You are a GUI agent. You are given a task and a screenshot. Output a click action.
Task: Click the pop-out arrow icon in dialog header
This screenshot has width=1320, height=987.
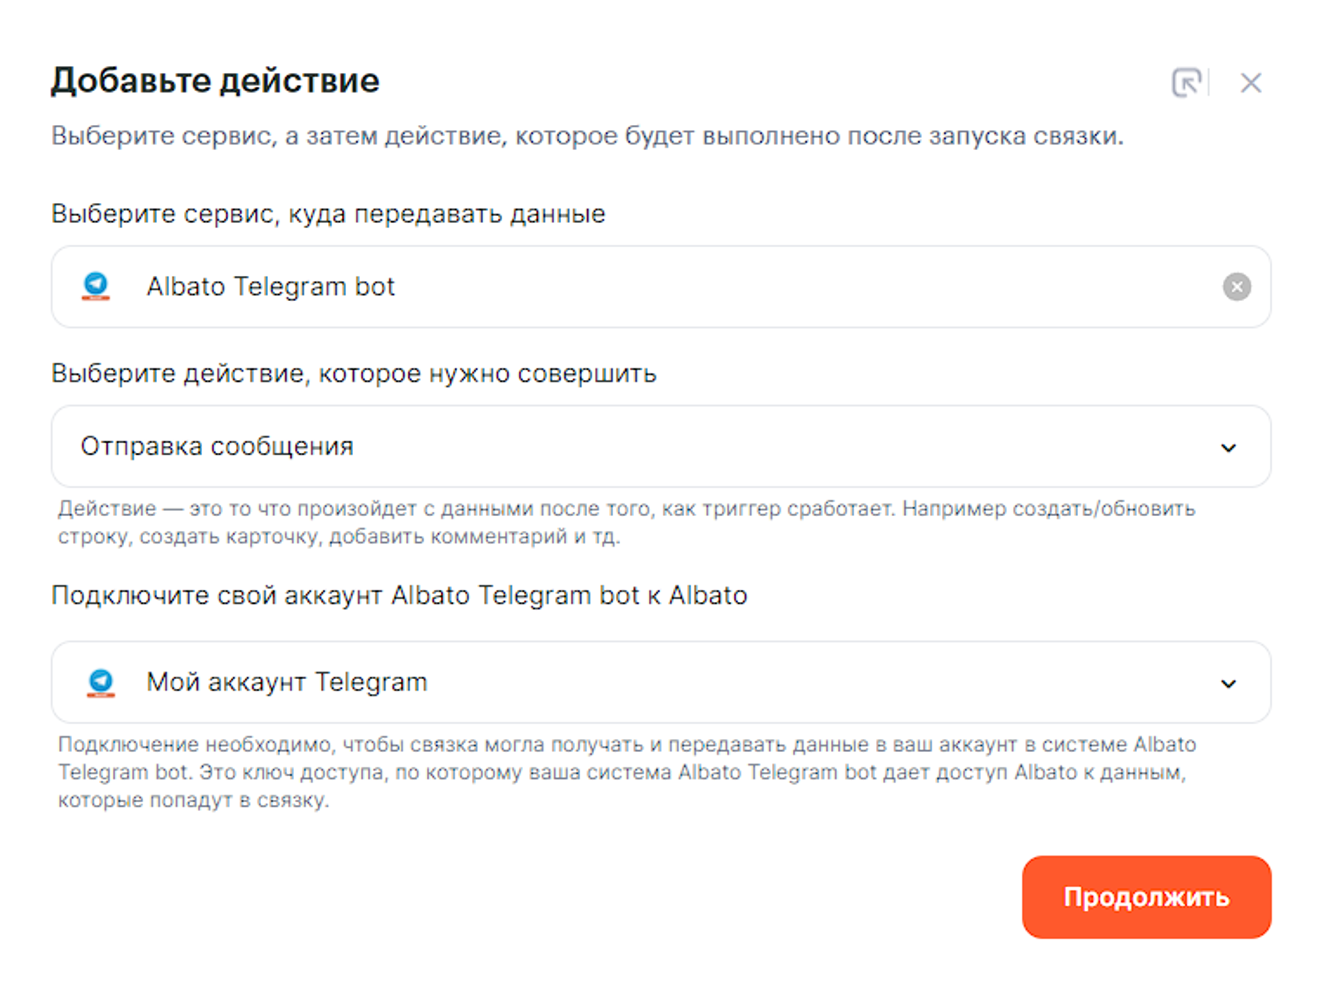pyautogui.click(x=1186, y=82)
